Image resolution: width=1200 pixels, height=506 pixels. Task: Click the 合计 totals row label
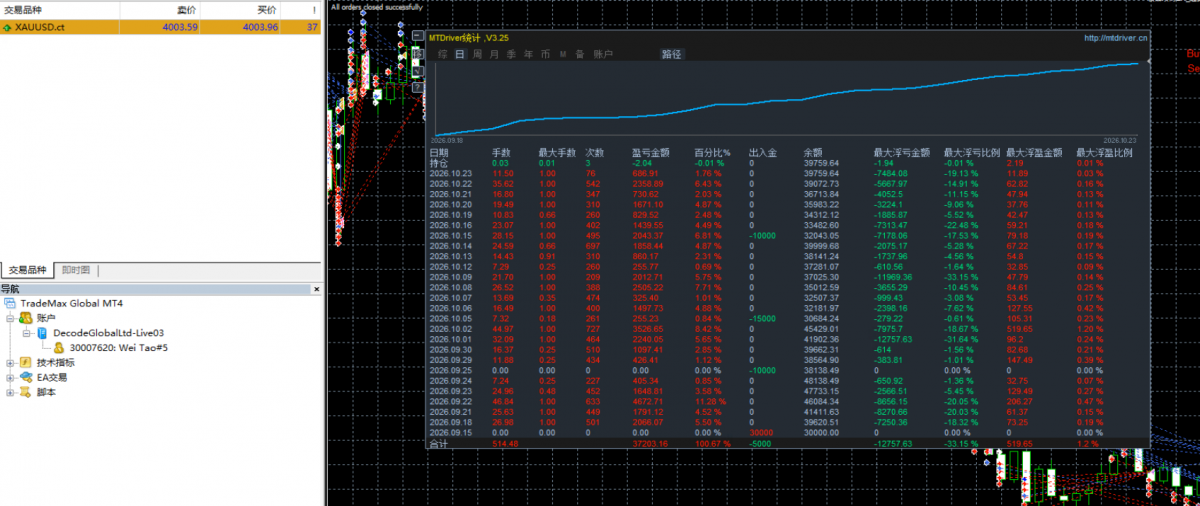point(439,443)
